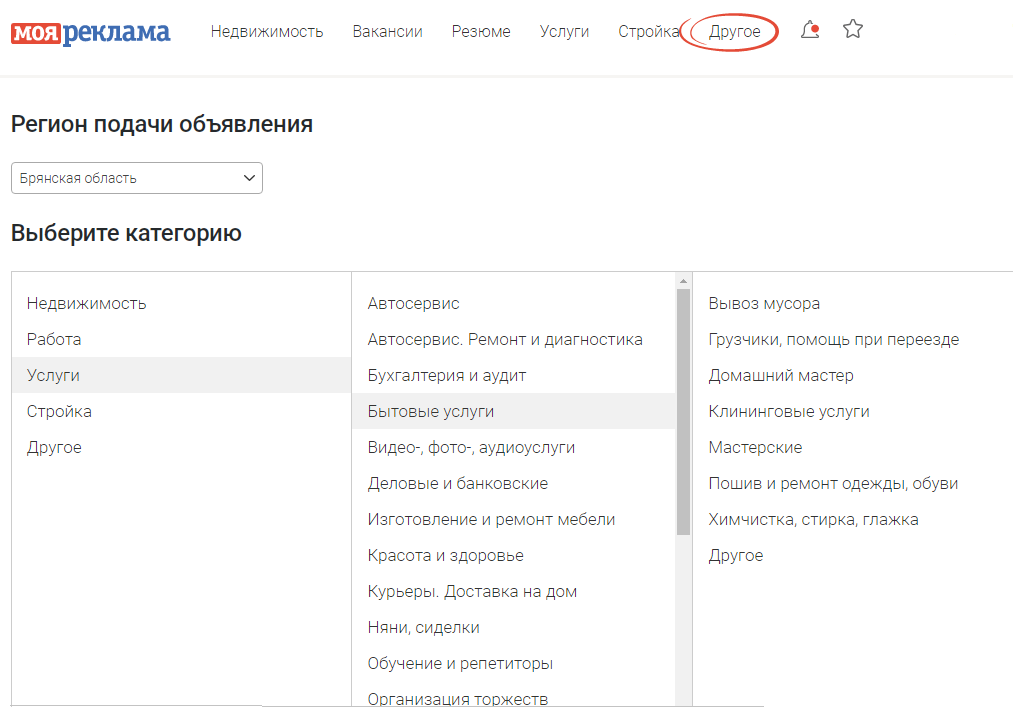1013x707 pixels.
Task: Open the Брянская область region dropdown
Action: (x=137, y=178)
